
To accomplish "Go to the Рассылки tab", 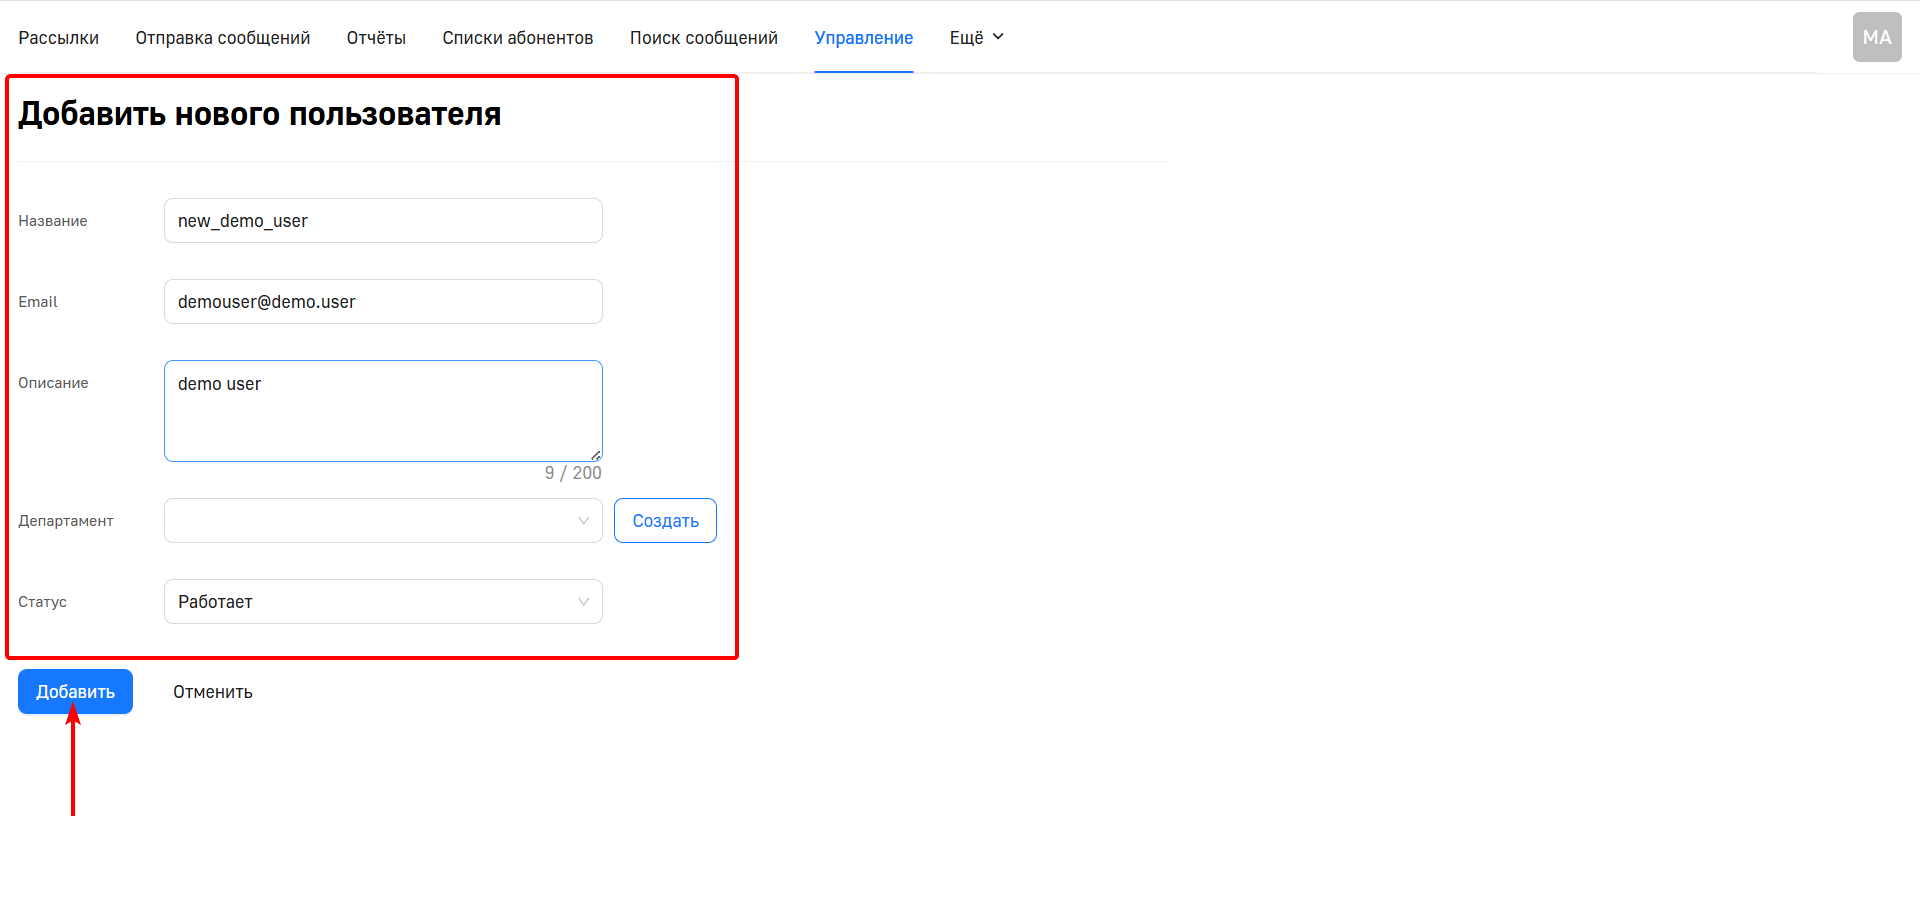I will pos(58,38).
